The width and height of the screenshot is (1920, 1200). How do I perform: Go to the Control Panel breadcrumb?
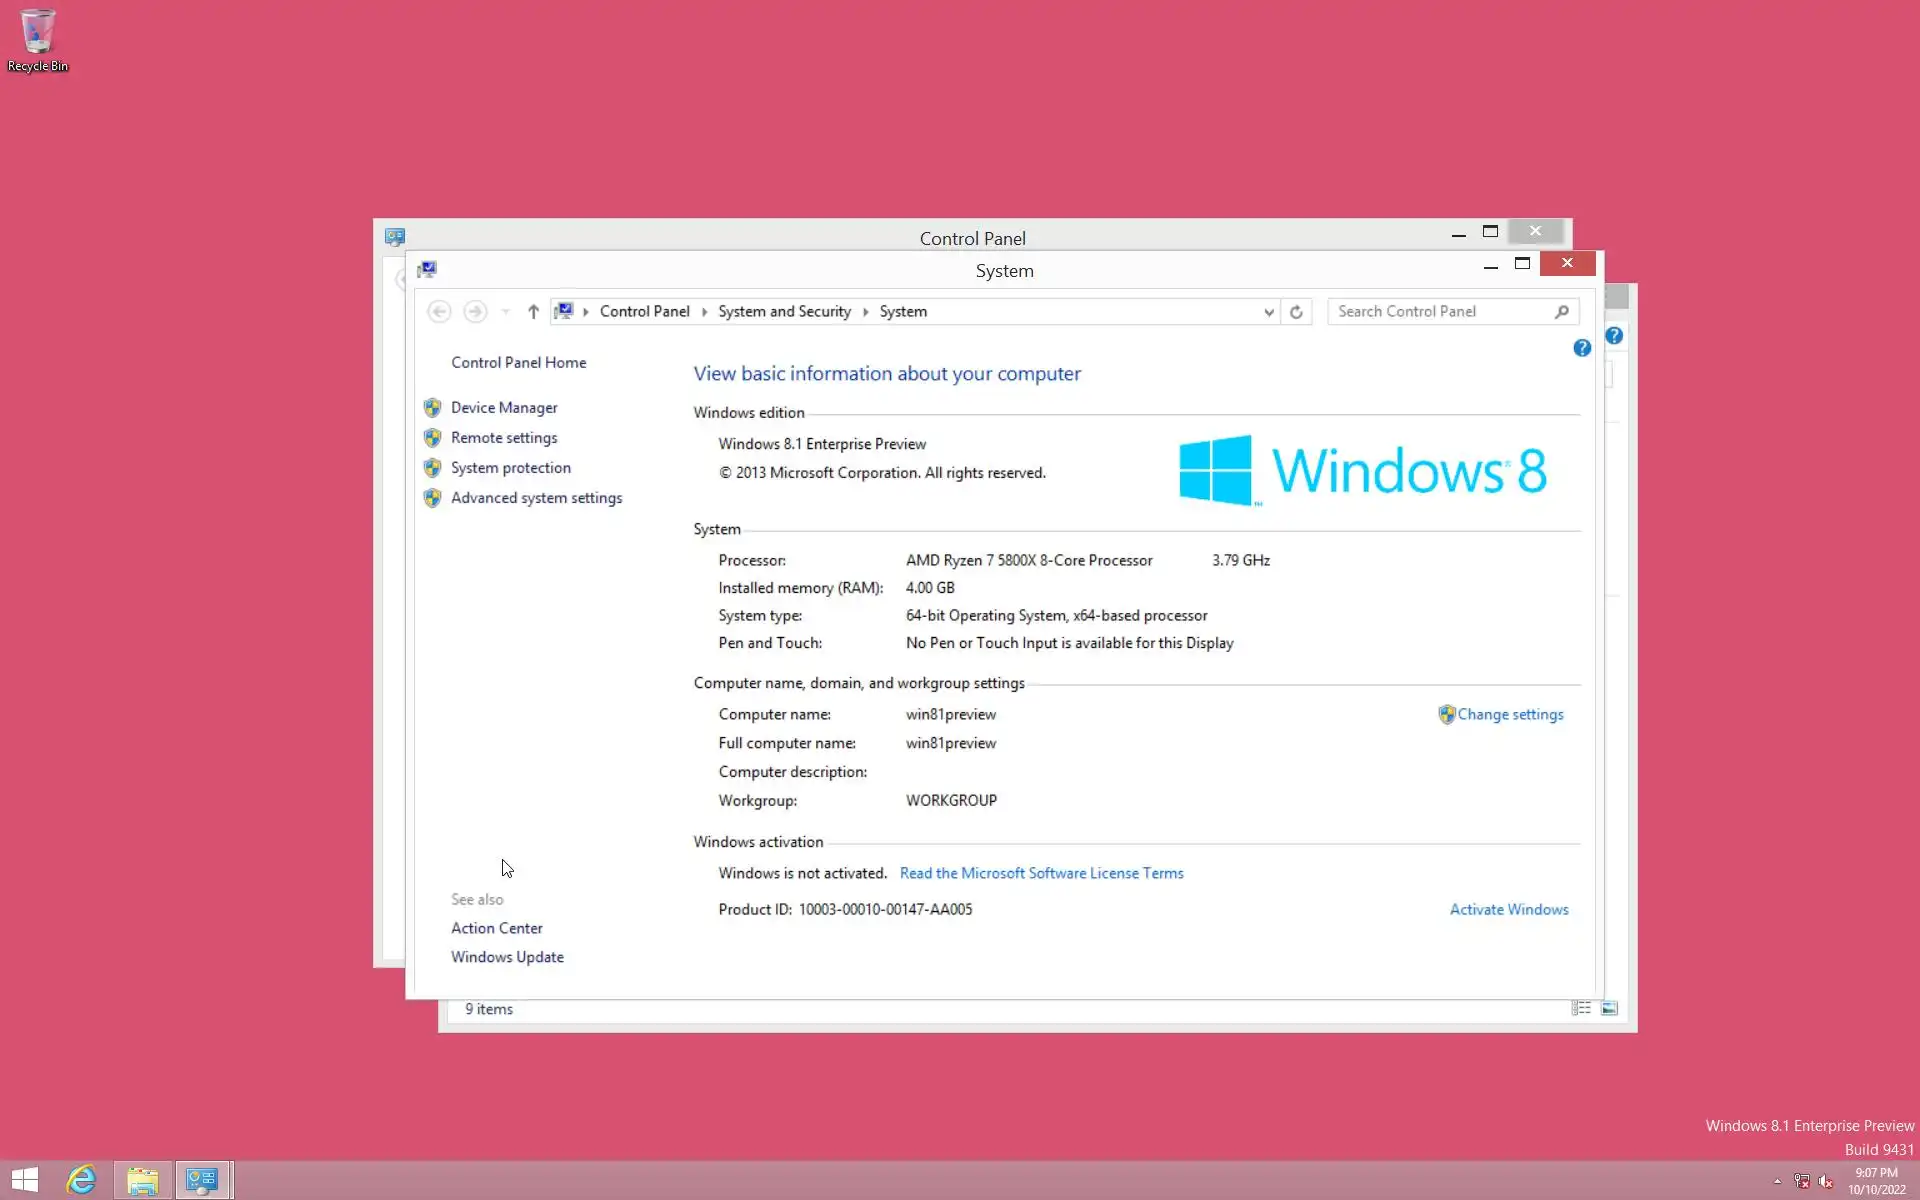tap(644, 312)
